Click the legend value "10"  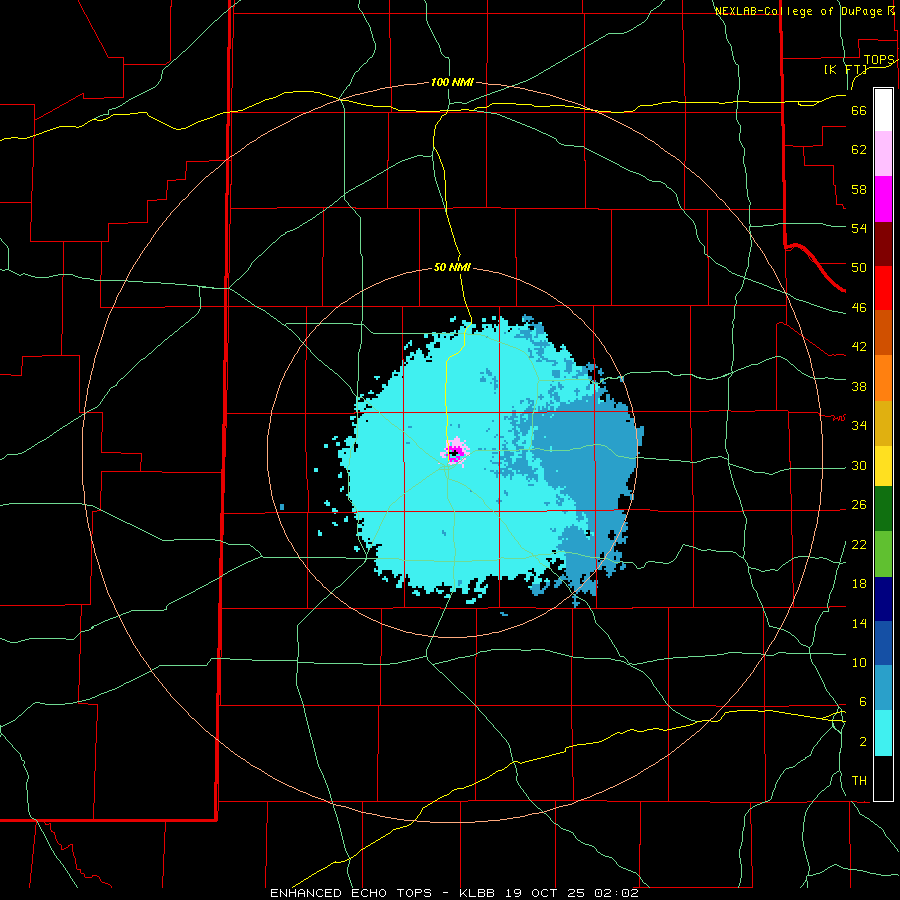[859, 662]
